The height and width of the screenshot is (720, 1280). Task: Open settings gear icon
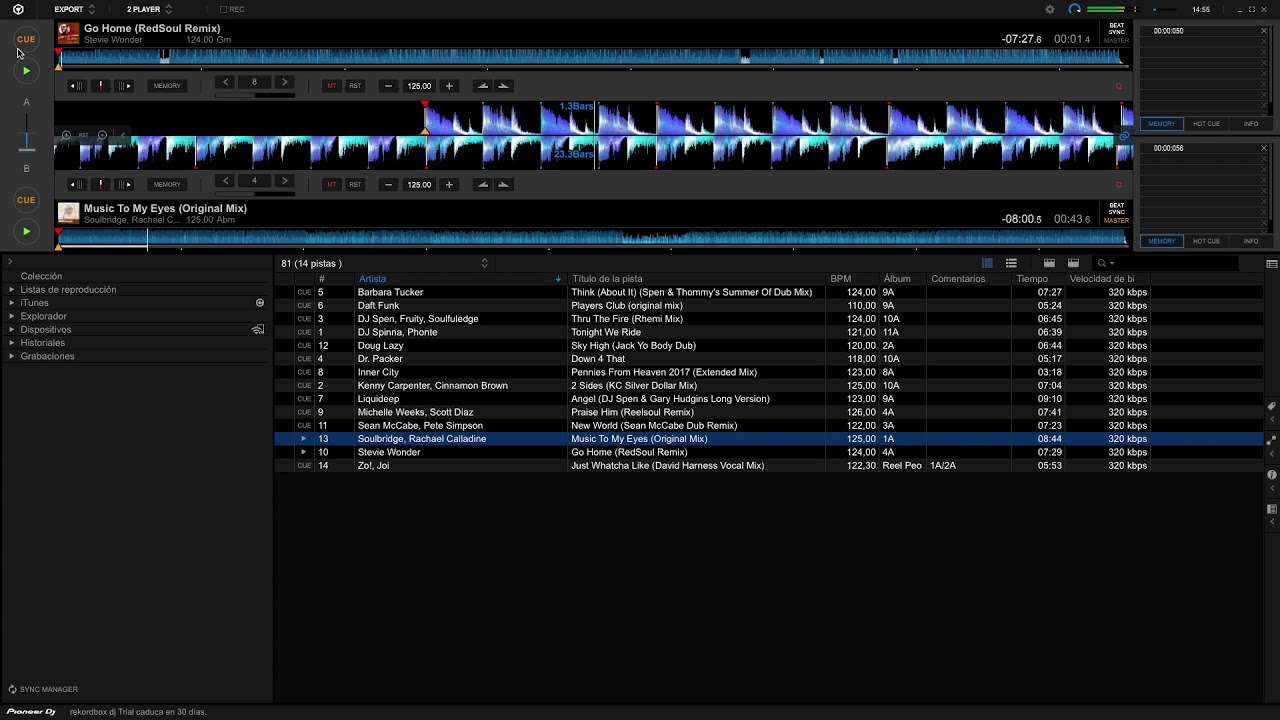click(1050, 9)
